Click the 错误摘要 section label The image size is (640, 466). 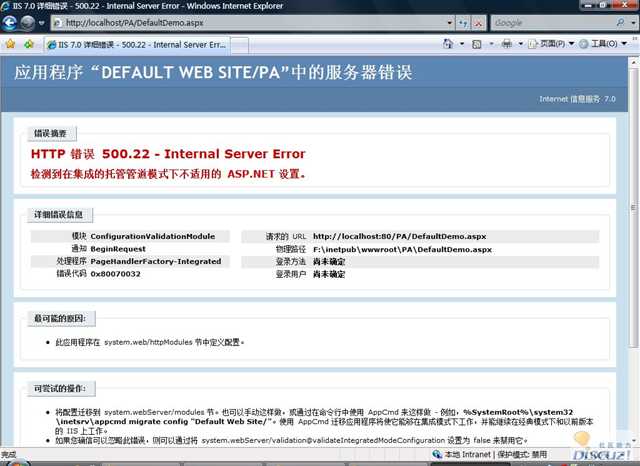click(x=50, y=133)
